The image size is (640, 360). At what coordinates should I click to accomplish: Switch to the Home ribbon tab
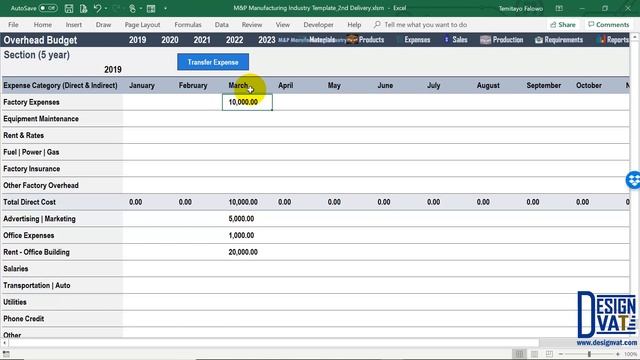[x=42, y=24]
